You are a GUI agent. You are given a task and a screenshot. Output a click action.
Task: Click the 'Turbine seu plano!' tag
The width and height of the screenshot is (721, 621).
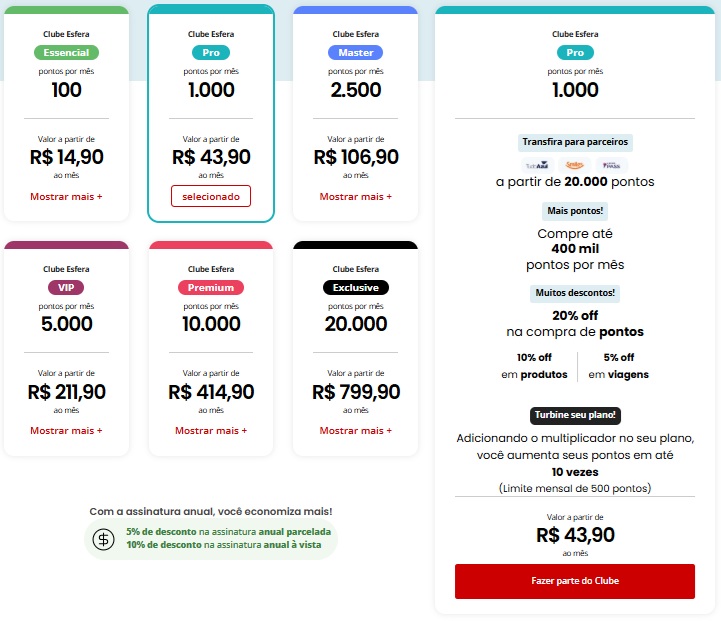[574, 415]
